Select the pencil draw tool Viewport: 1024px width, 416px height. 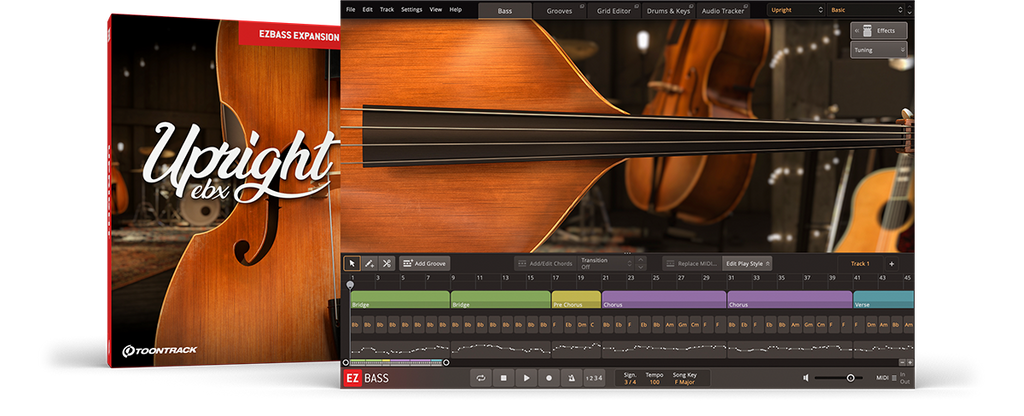[x=369, y=264]
